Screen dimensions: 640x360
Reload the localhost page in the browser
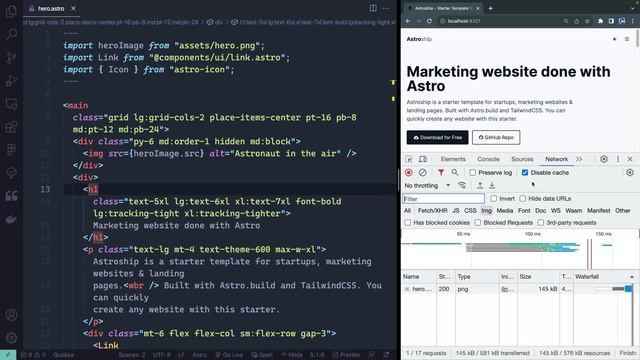click(x=429, y=21)
